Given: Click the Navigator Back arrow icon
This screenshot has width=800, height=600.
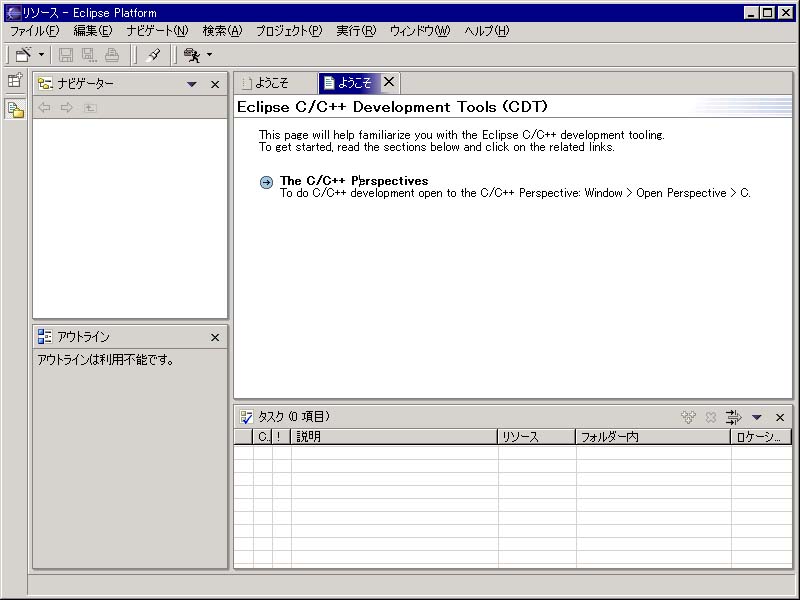Looking at the screenshot, I should coord(44,108).
